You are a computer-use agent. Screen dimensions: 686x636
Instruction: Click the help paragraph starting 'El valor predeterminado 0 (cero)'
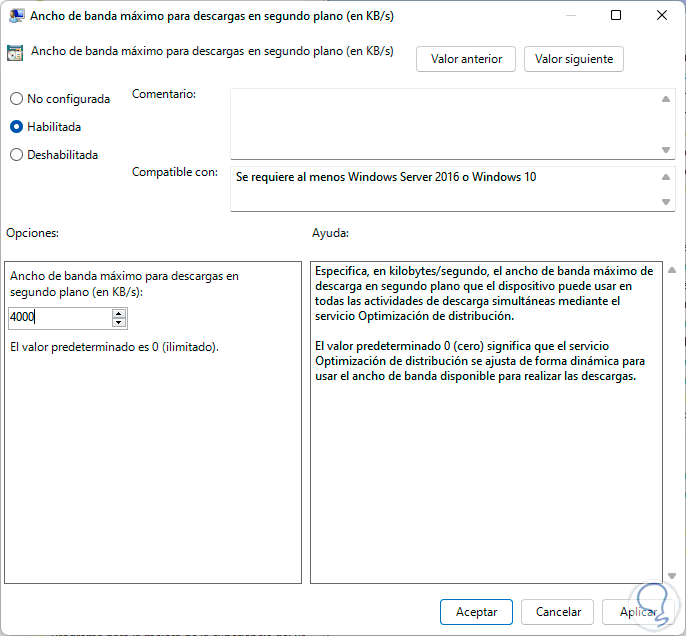(x=480, y=361)
